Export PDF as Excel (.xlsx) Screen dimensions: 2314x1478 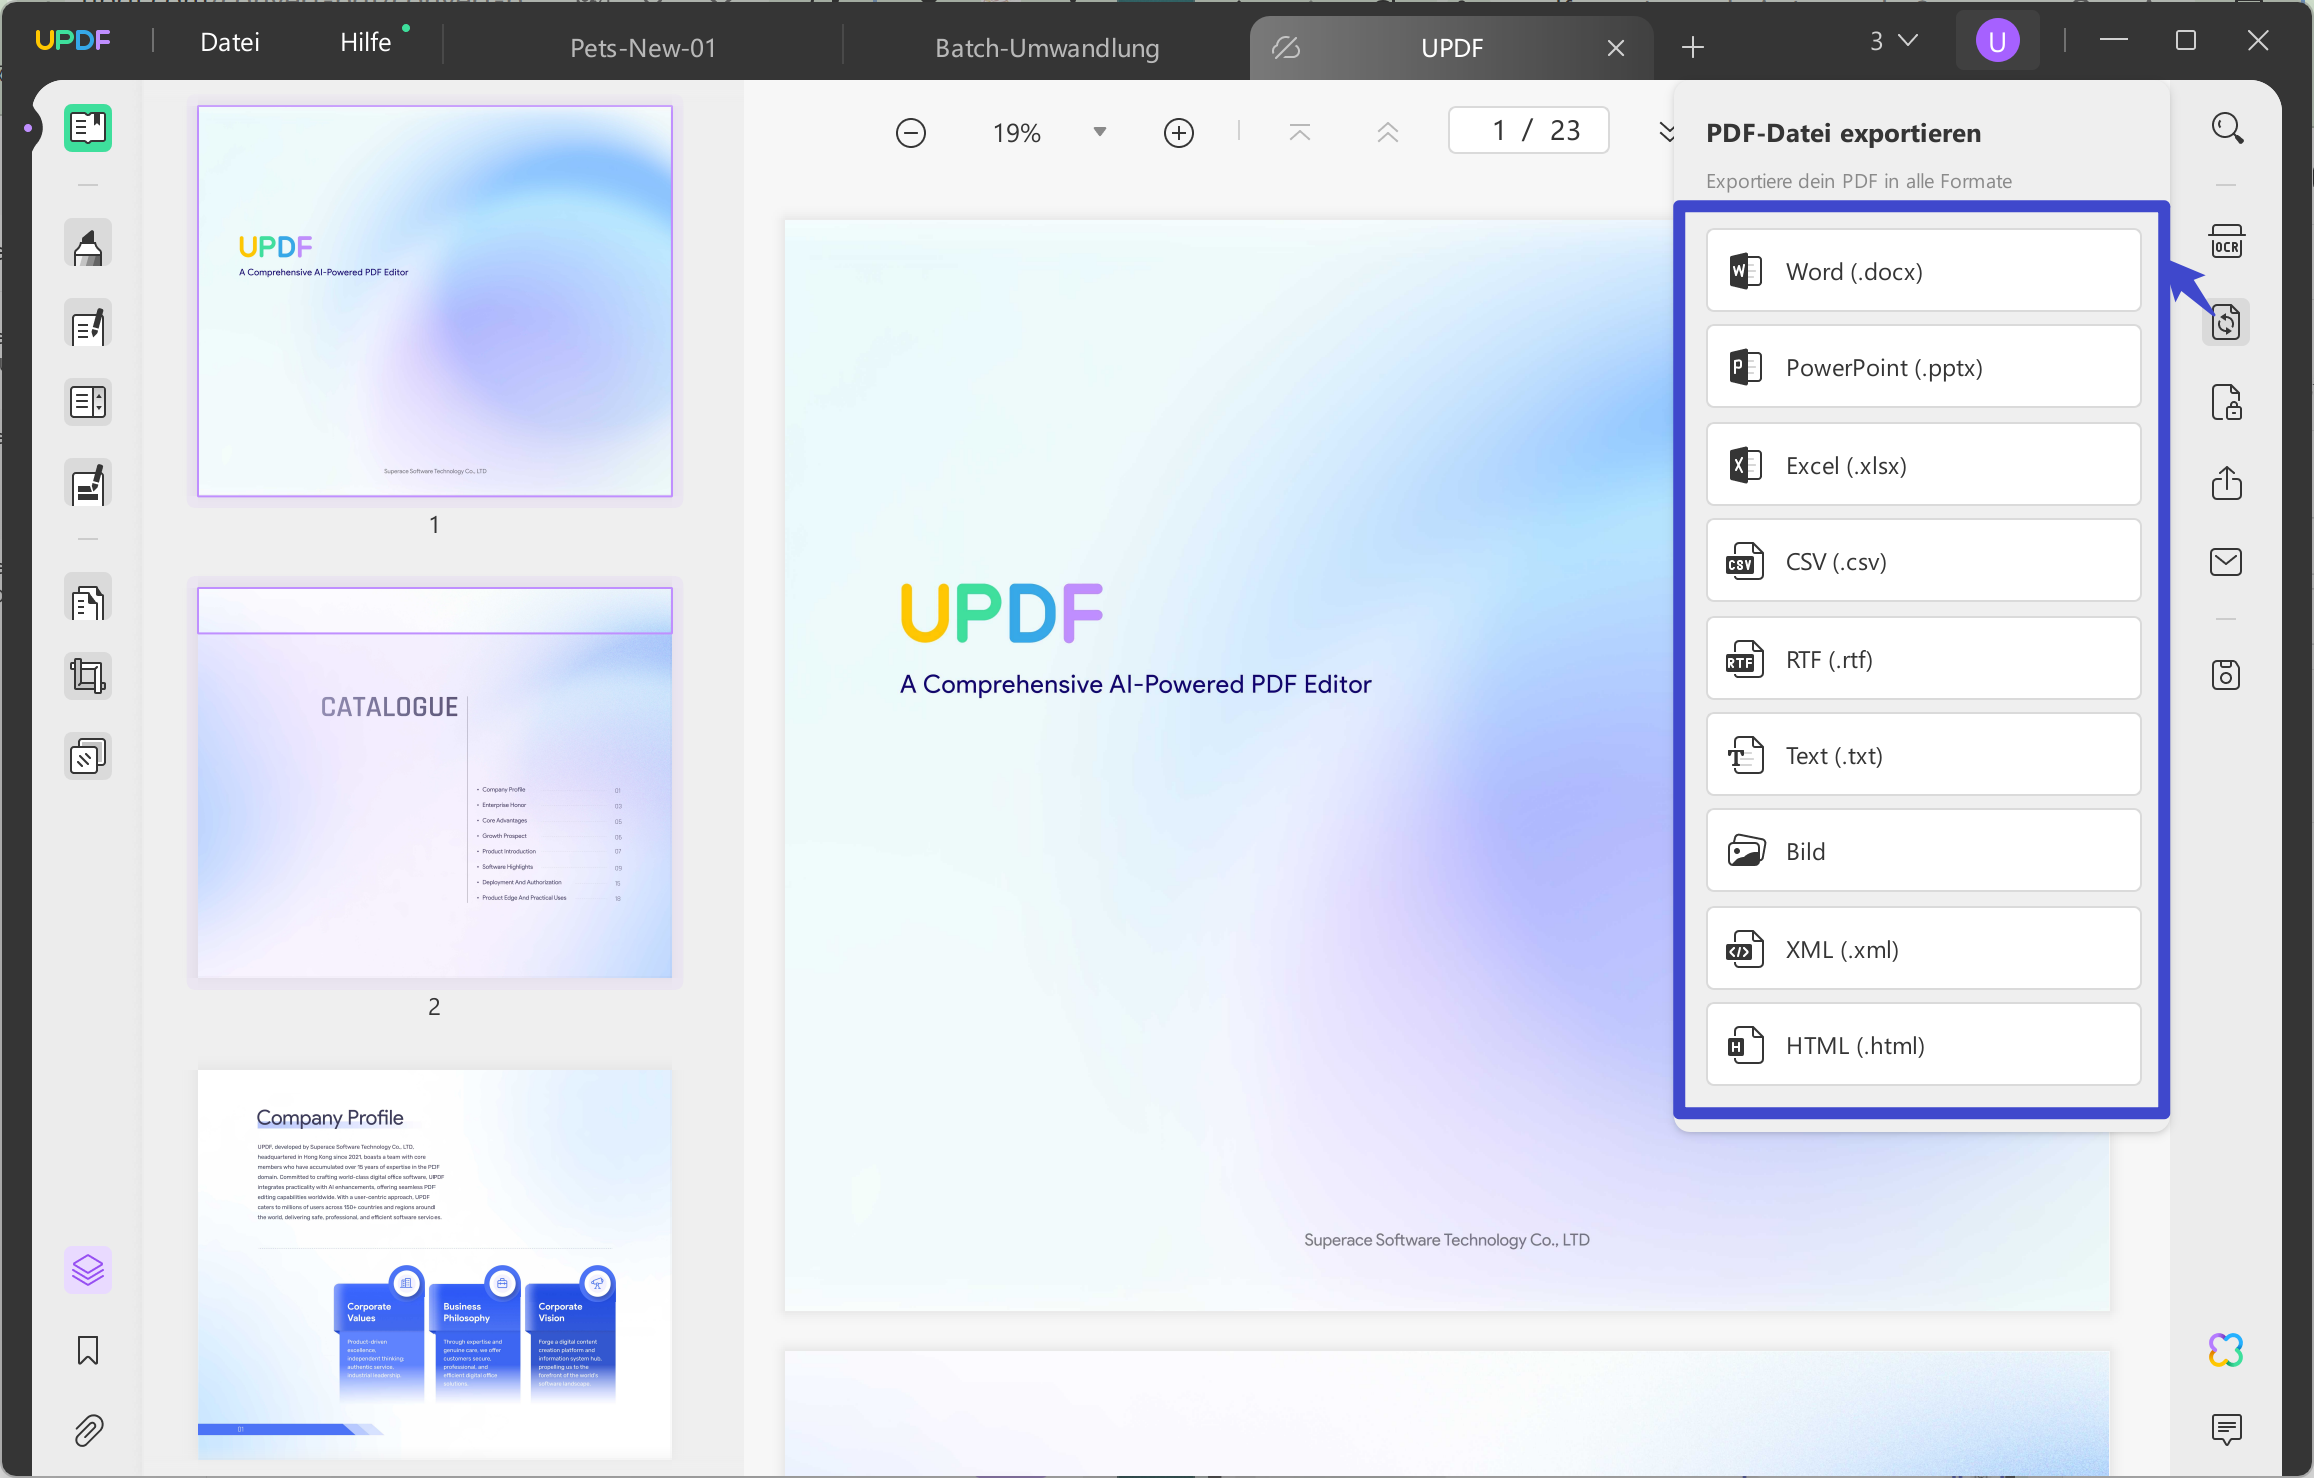(1924, 465)
